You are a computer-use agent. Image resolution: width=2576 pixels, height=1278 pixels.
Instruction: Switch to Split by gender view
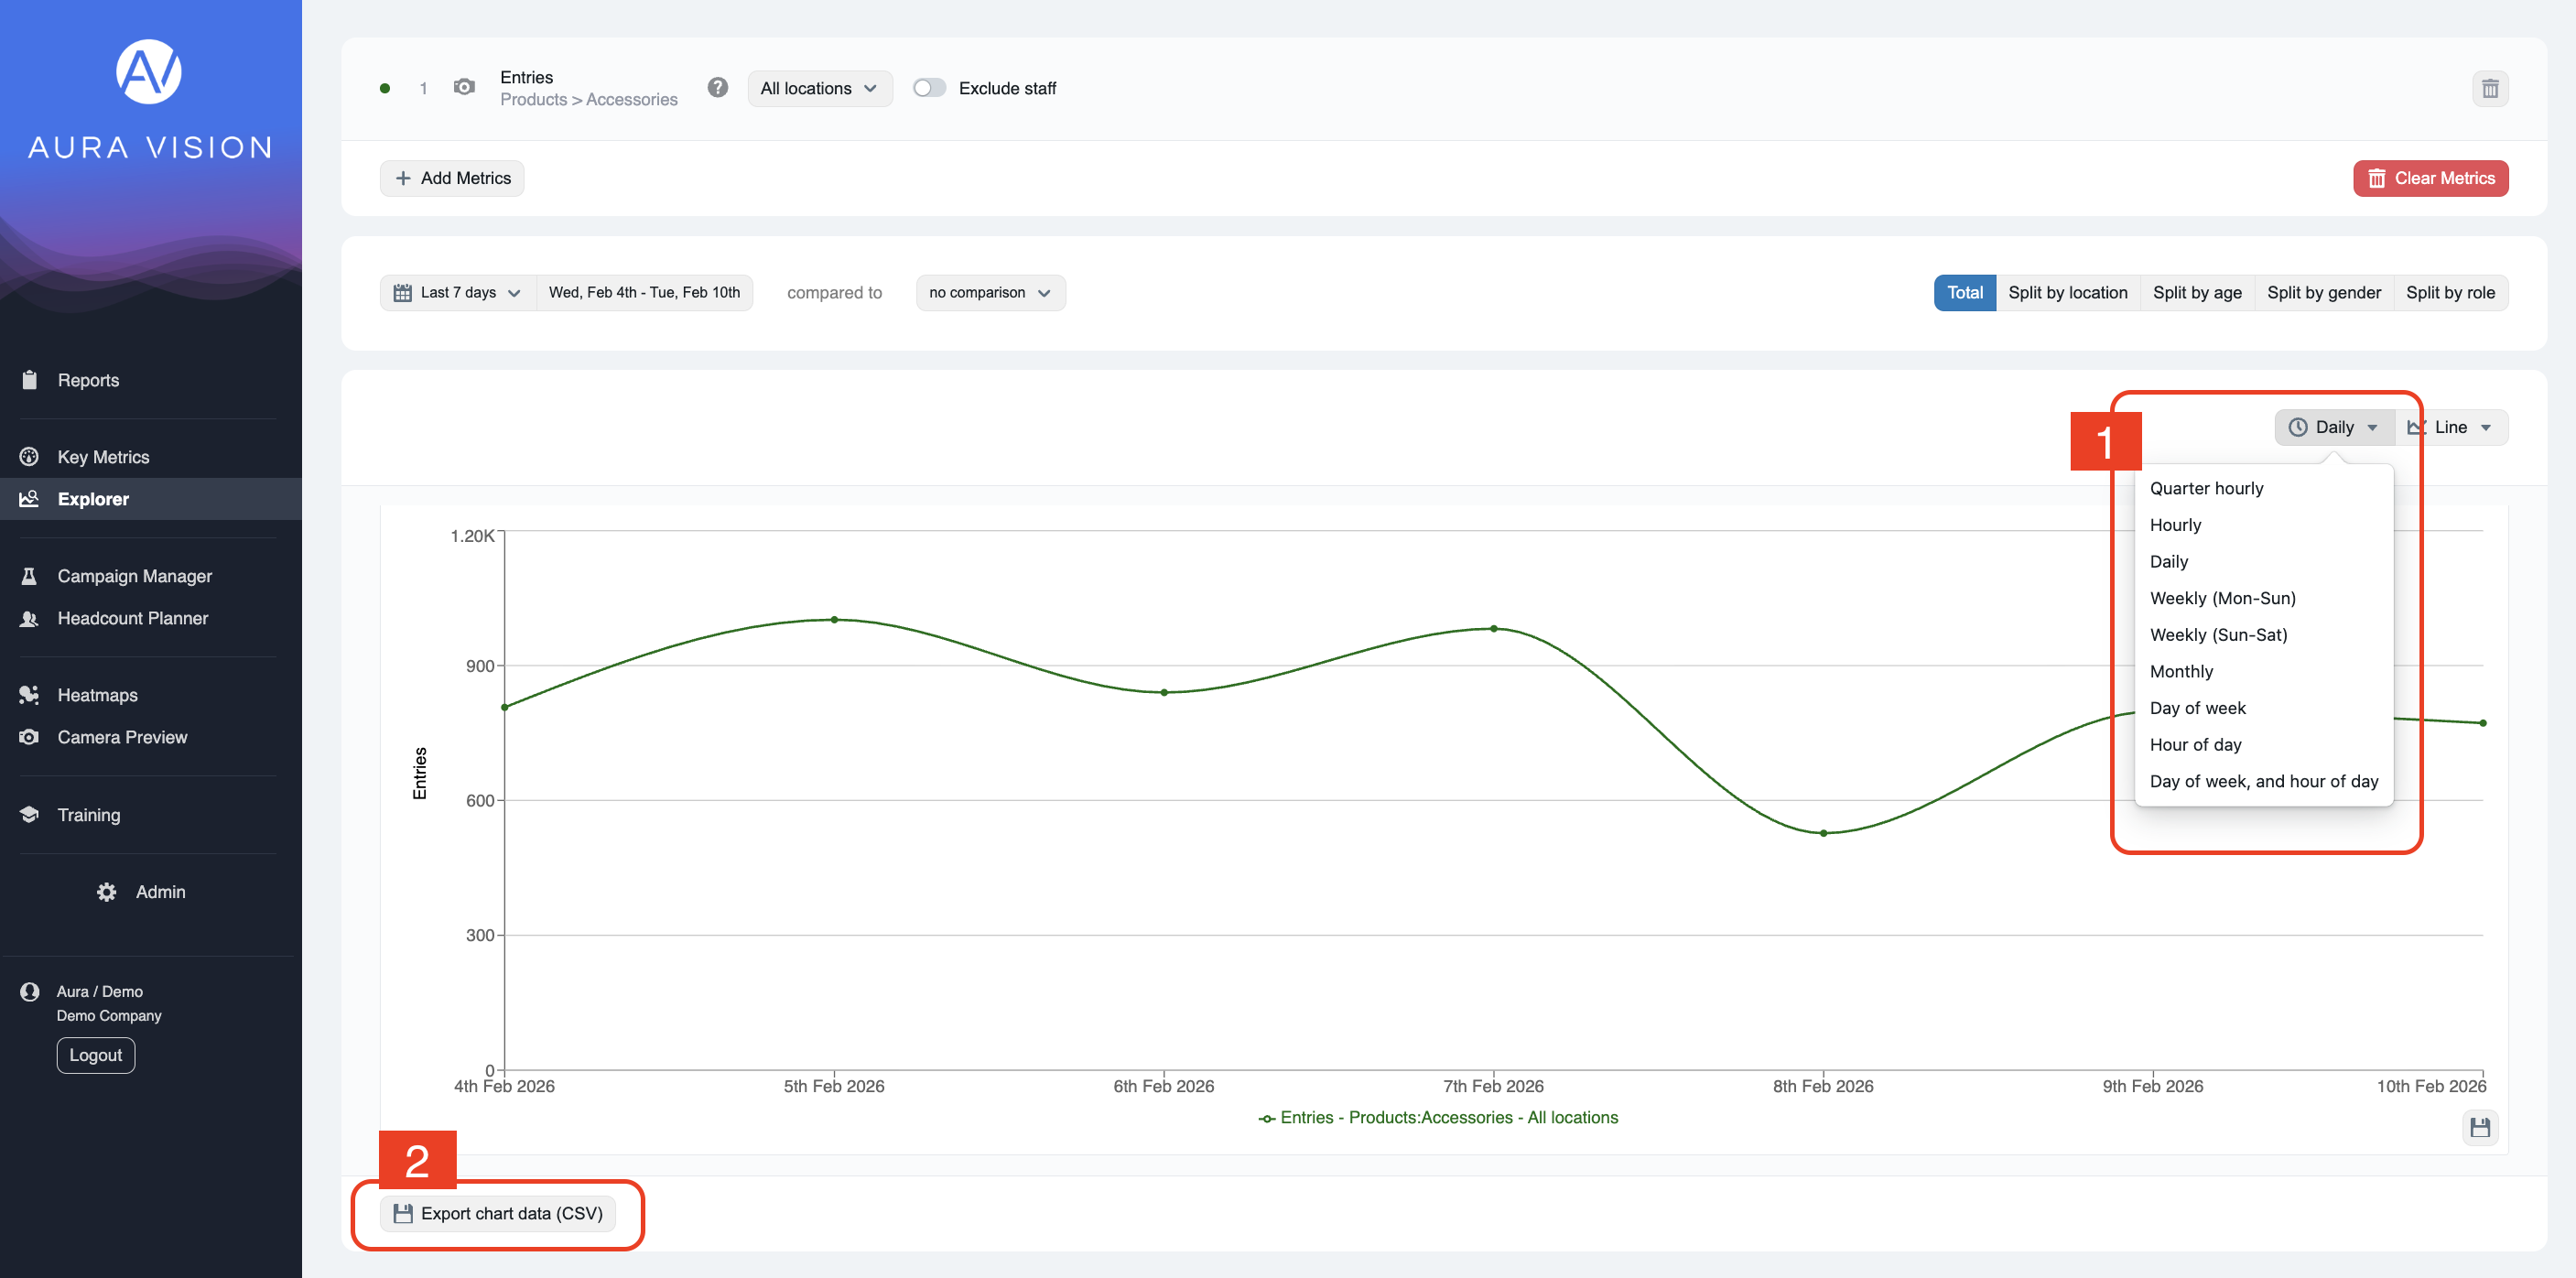point(2323,293)
